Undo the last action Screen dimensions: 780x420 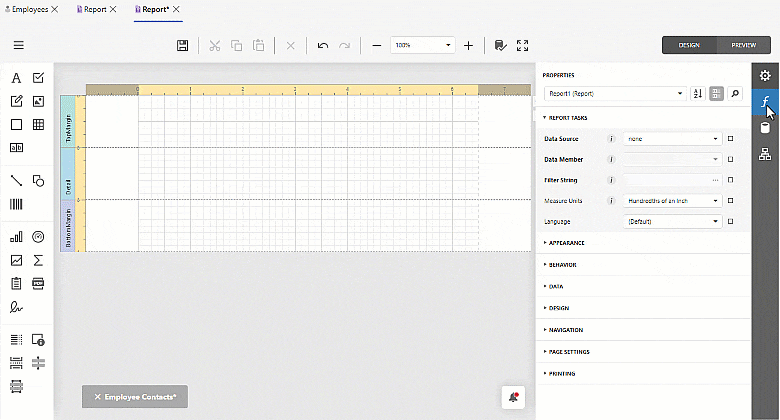coord(323,46)
